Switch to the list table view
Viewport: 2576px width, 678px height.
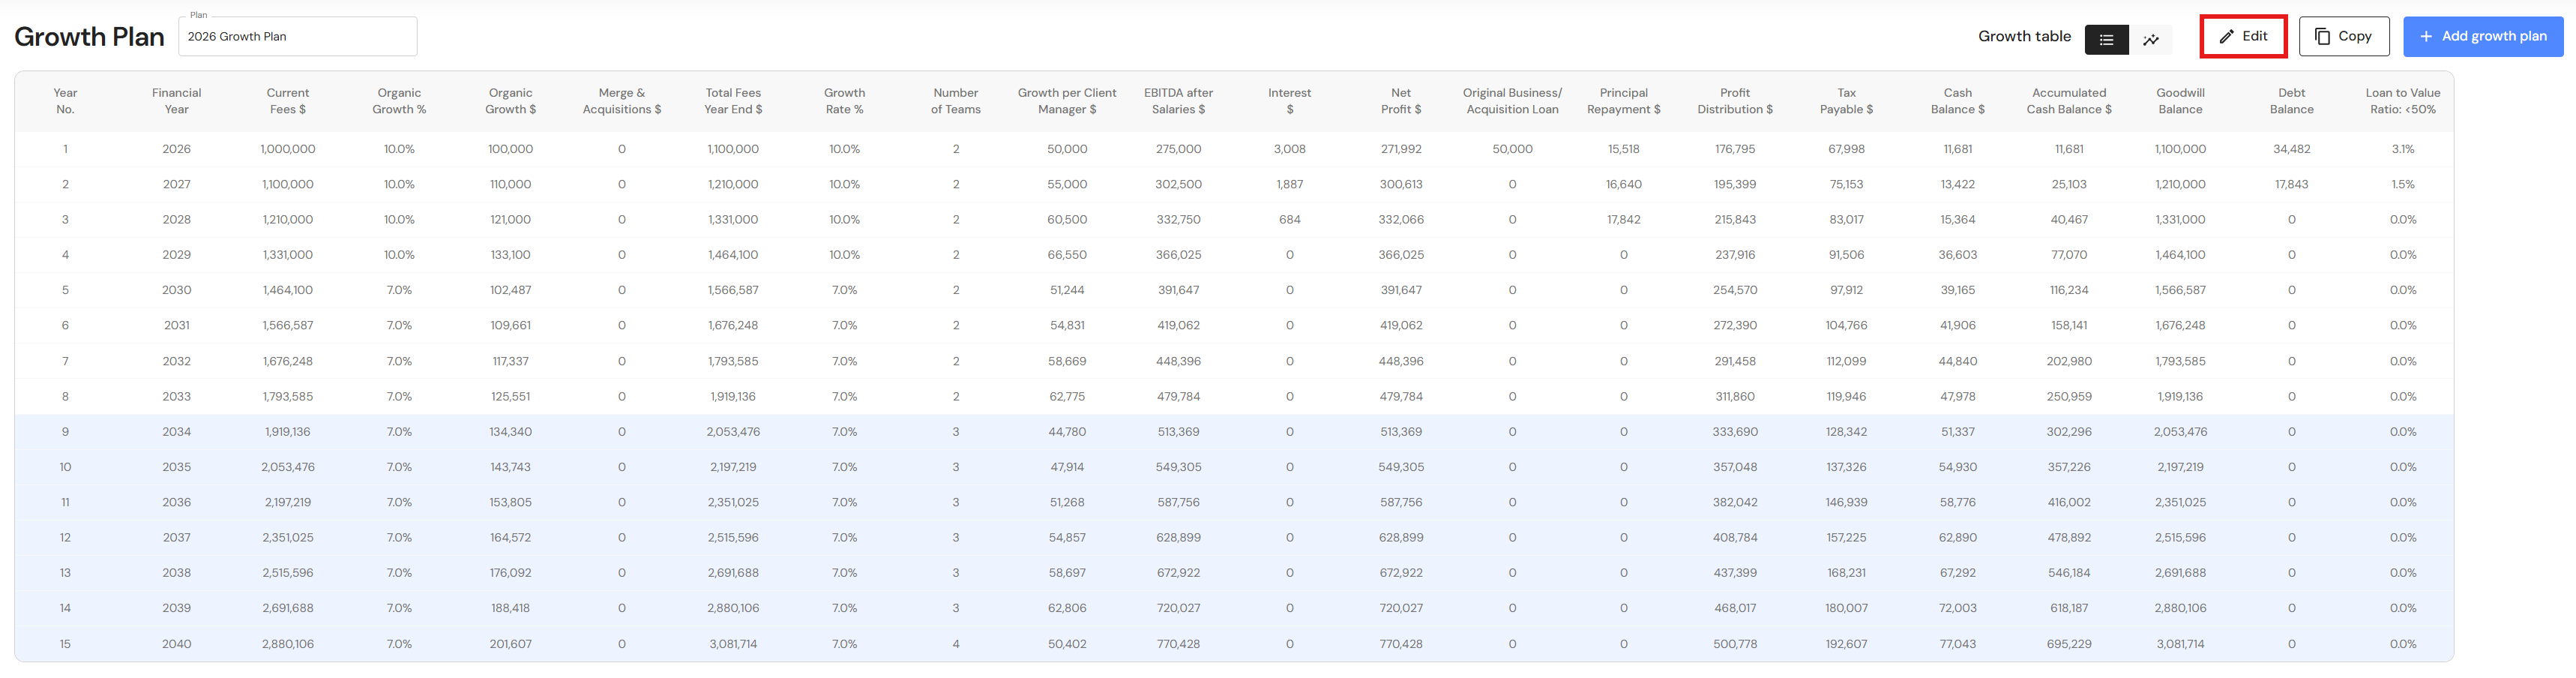2105,39
